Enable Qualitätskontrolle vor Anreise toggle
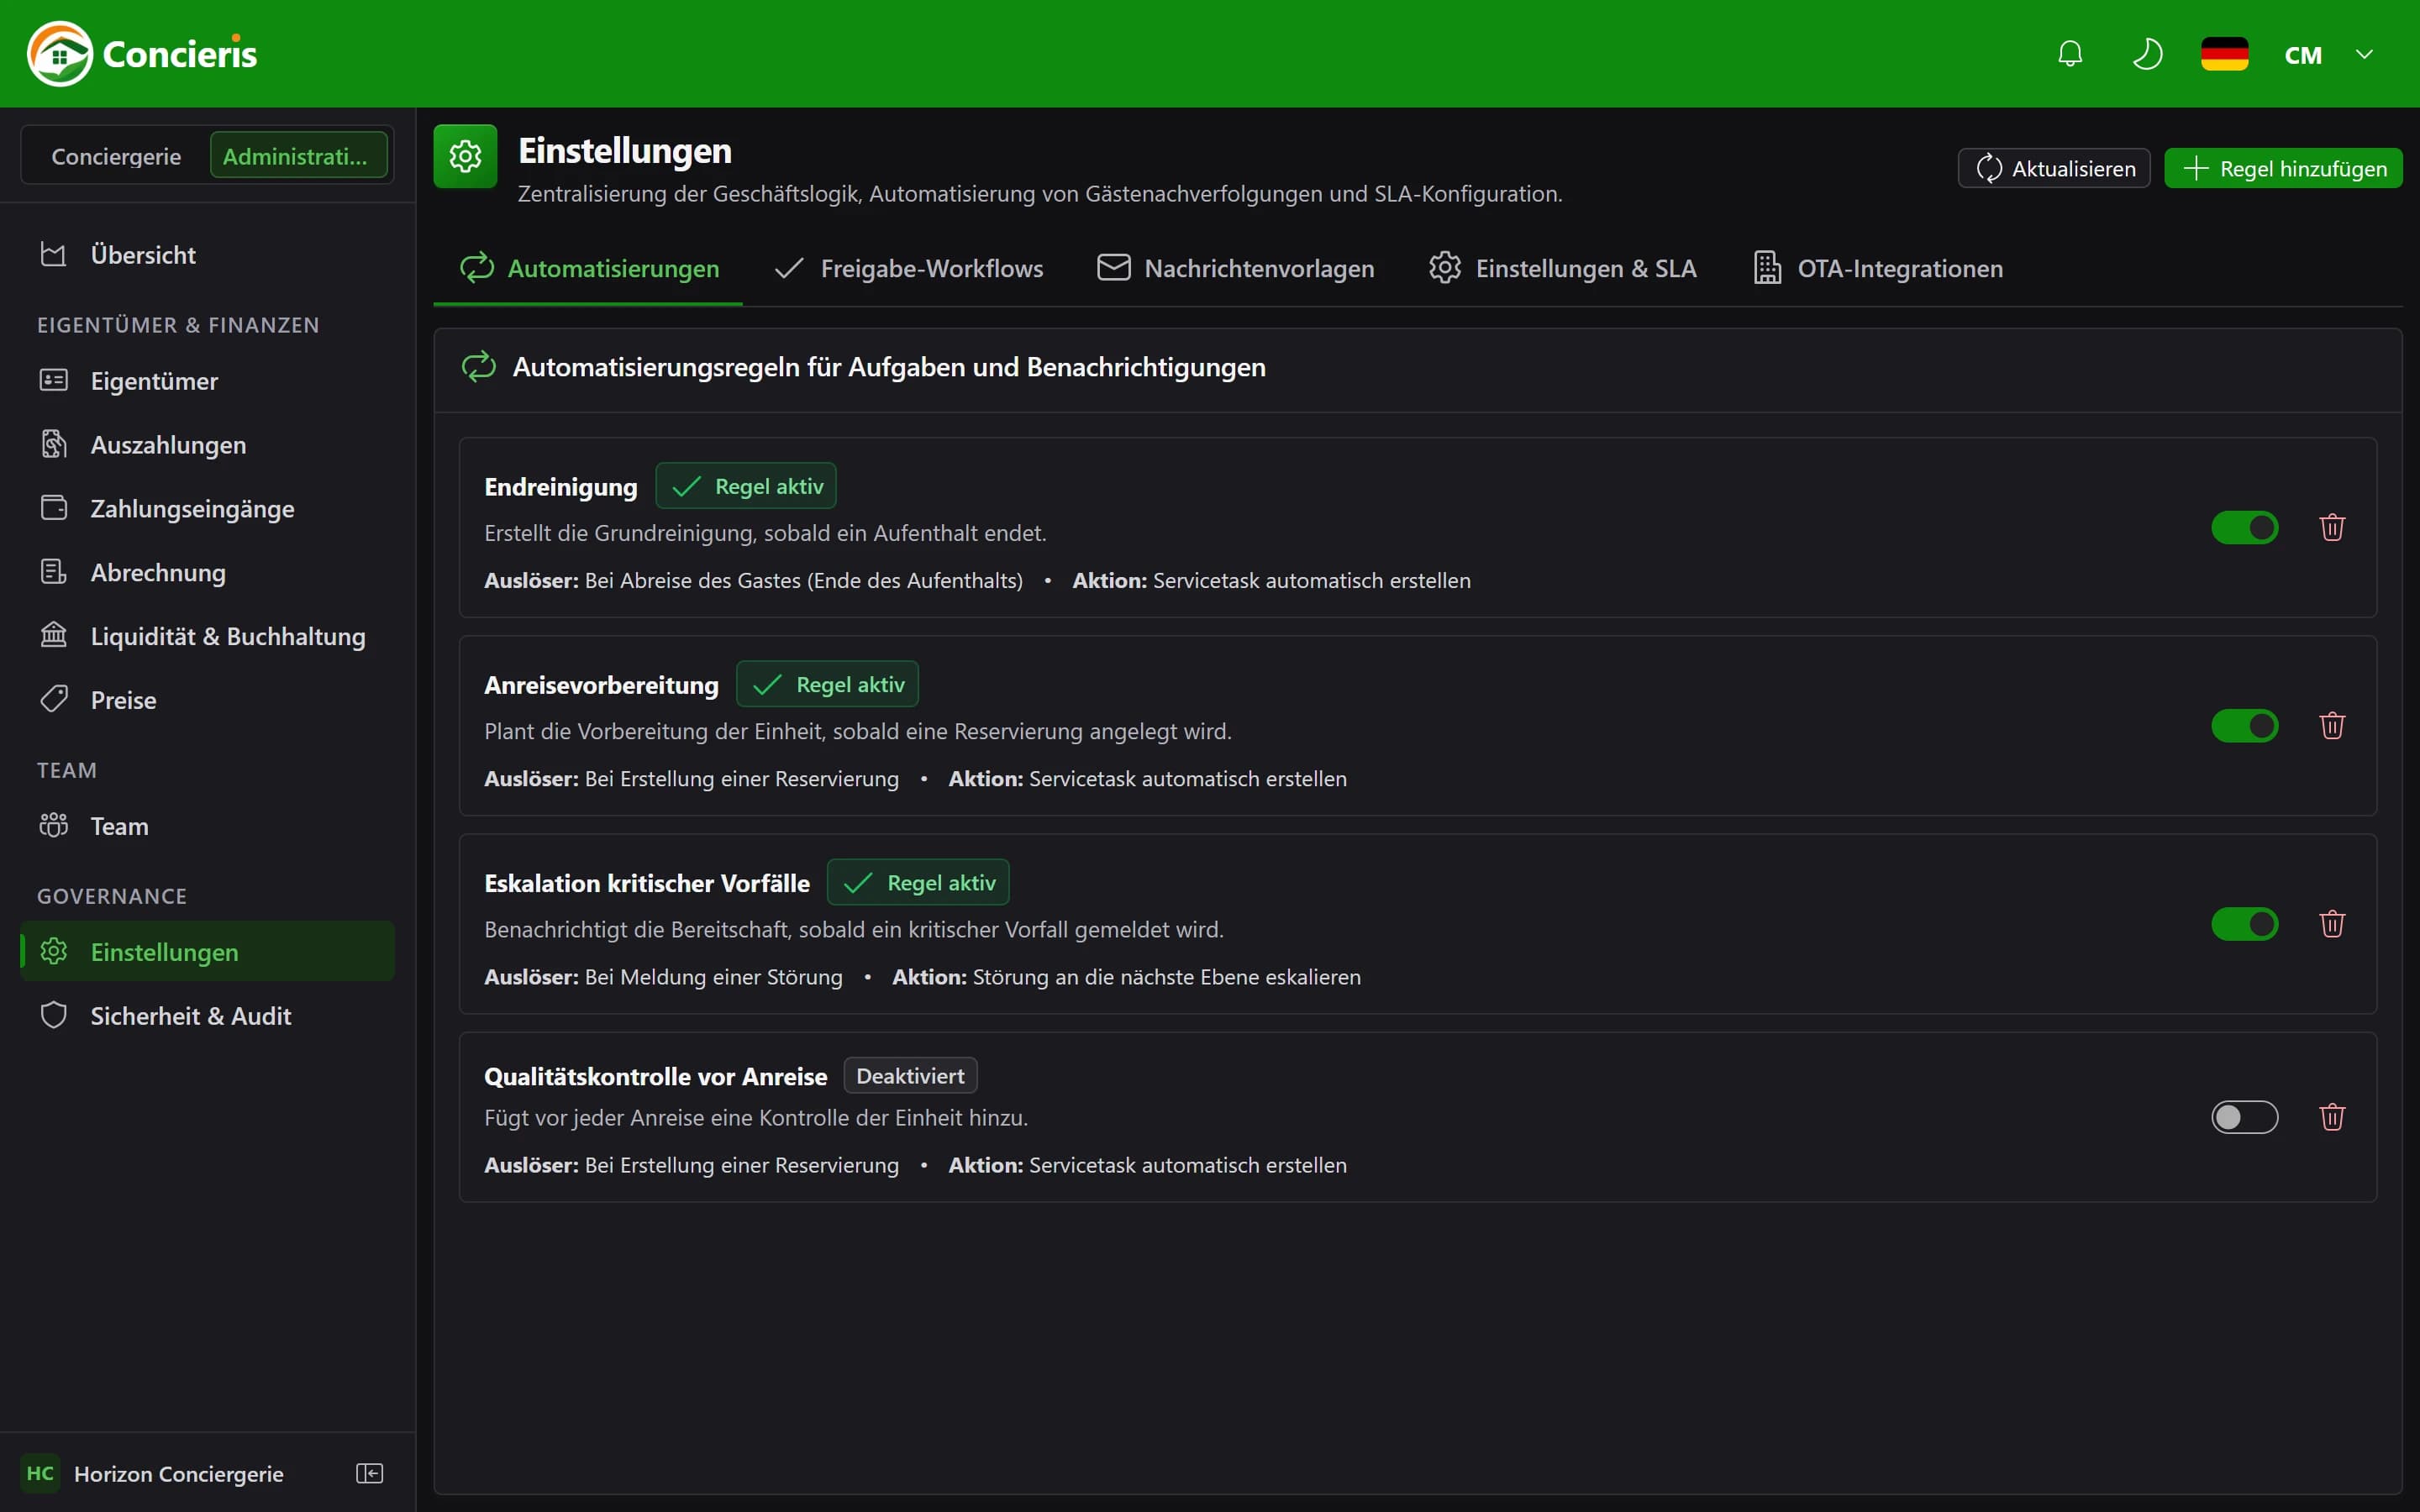Image resolution: width=2420 pixels, height=1512 pixels. (x=2244, y=1116)
